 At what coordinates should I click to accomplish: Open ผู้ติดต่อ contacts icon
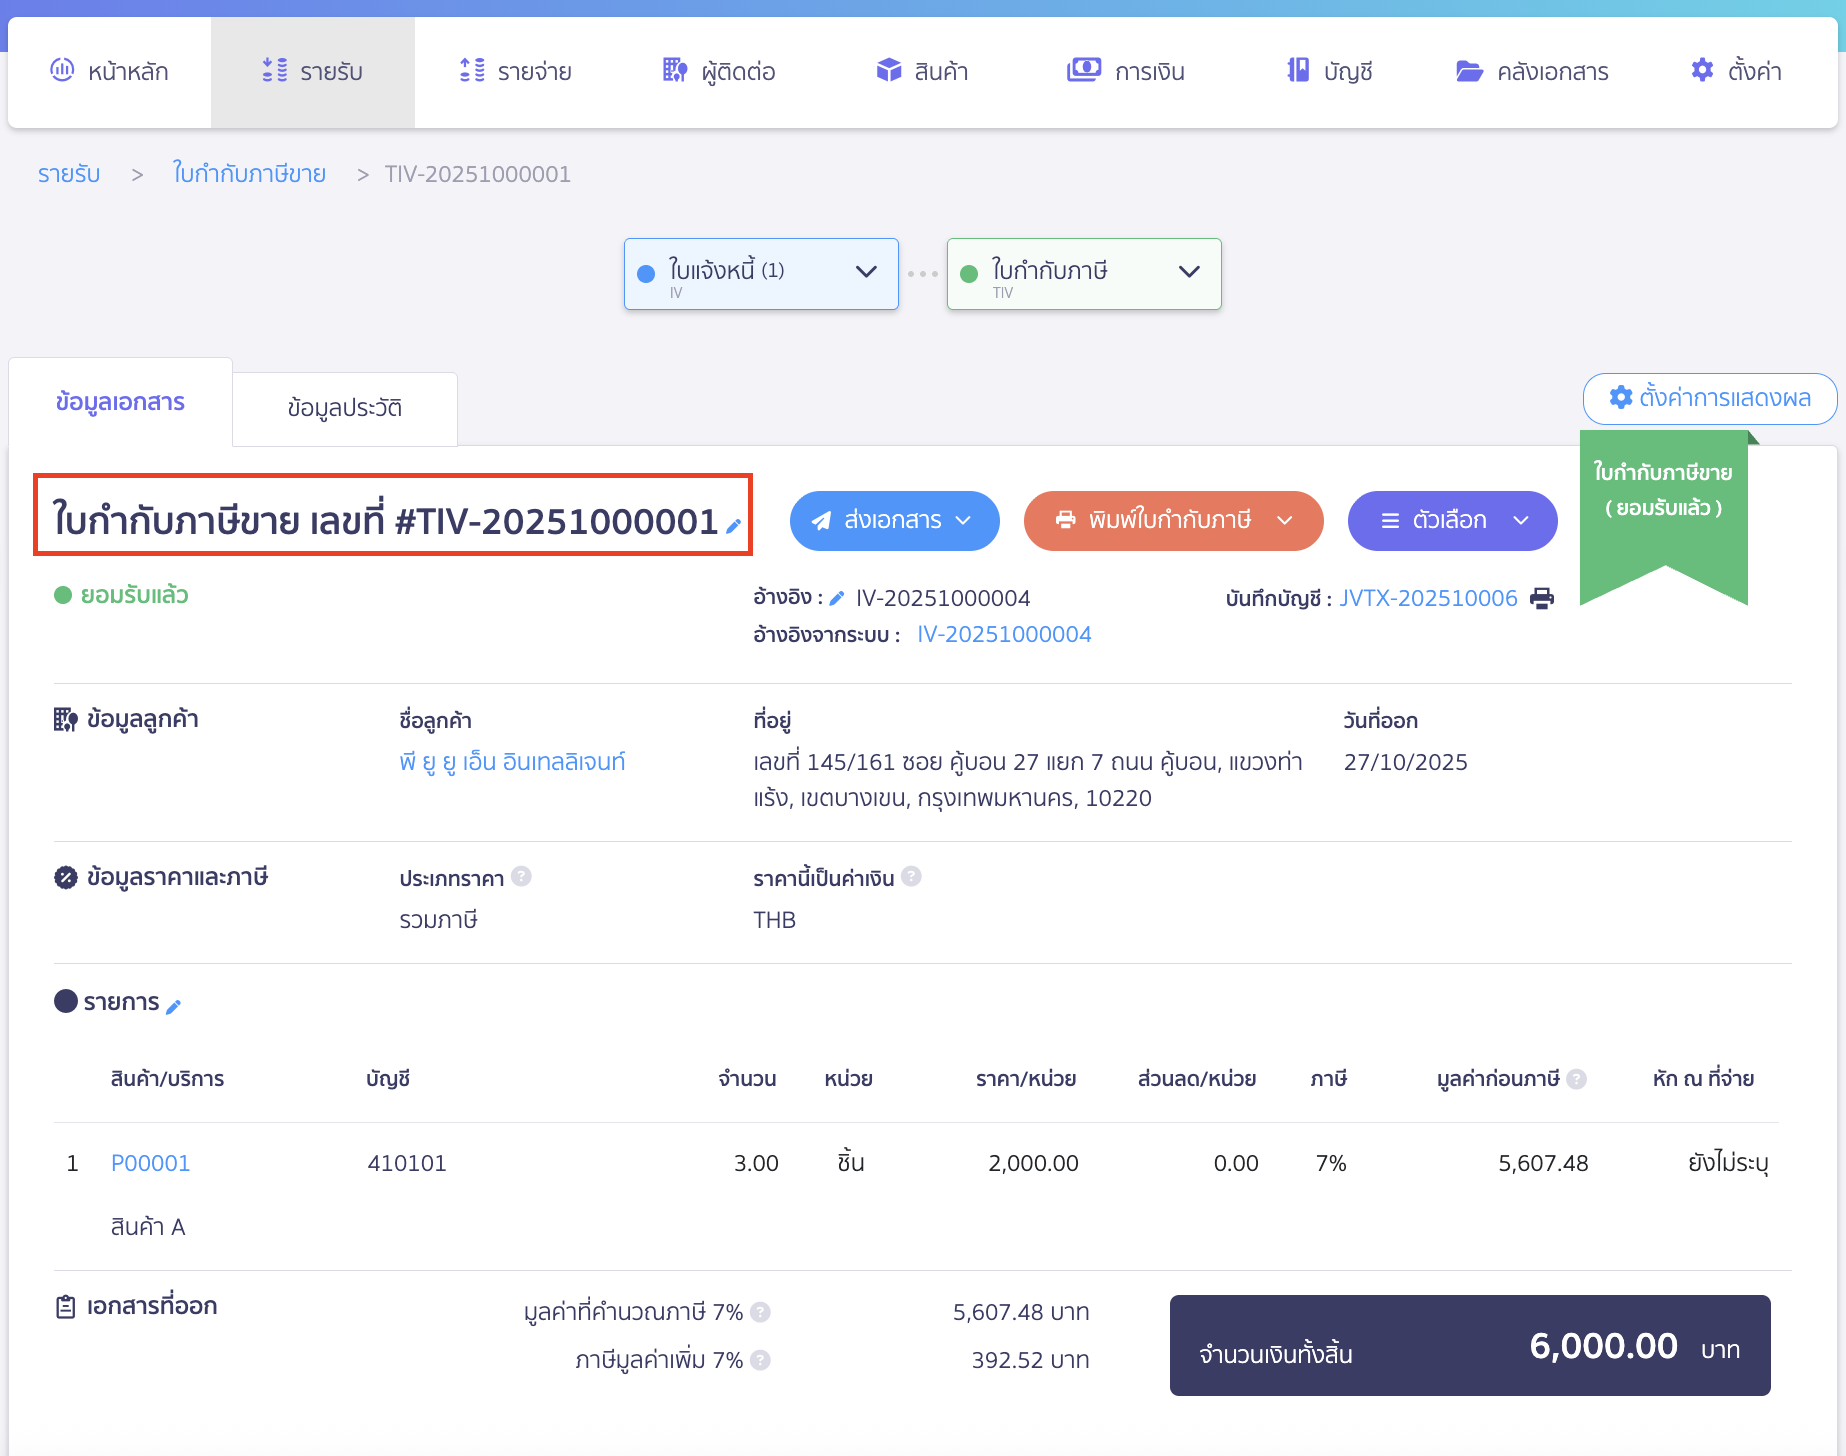(x=674, y=70)
